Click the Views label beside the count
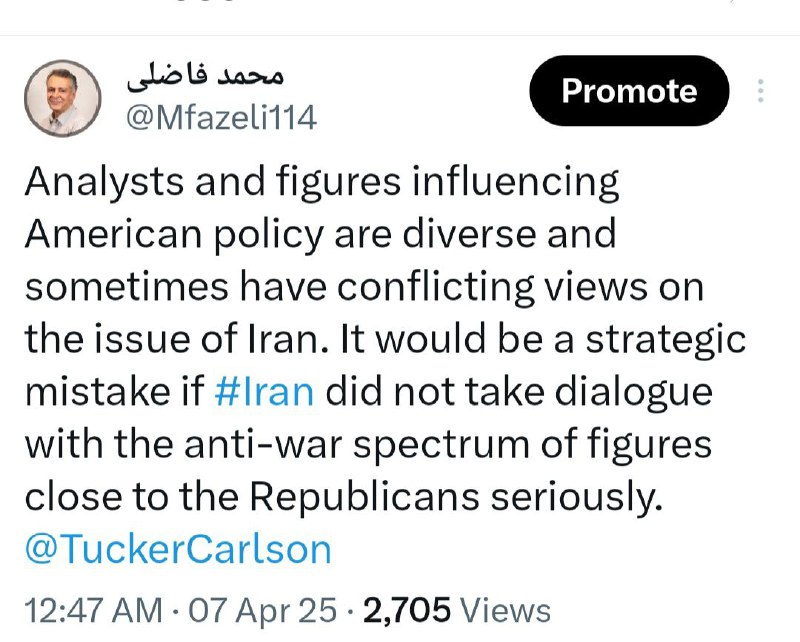The width and height of the screenshot is (800, 642). [505, 610]
